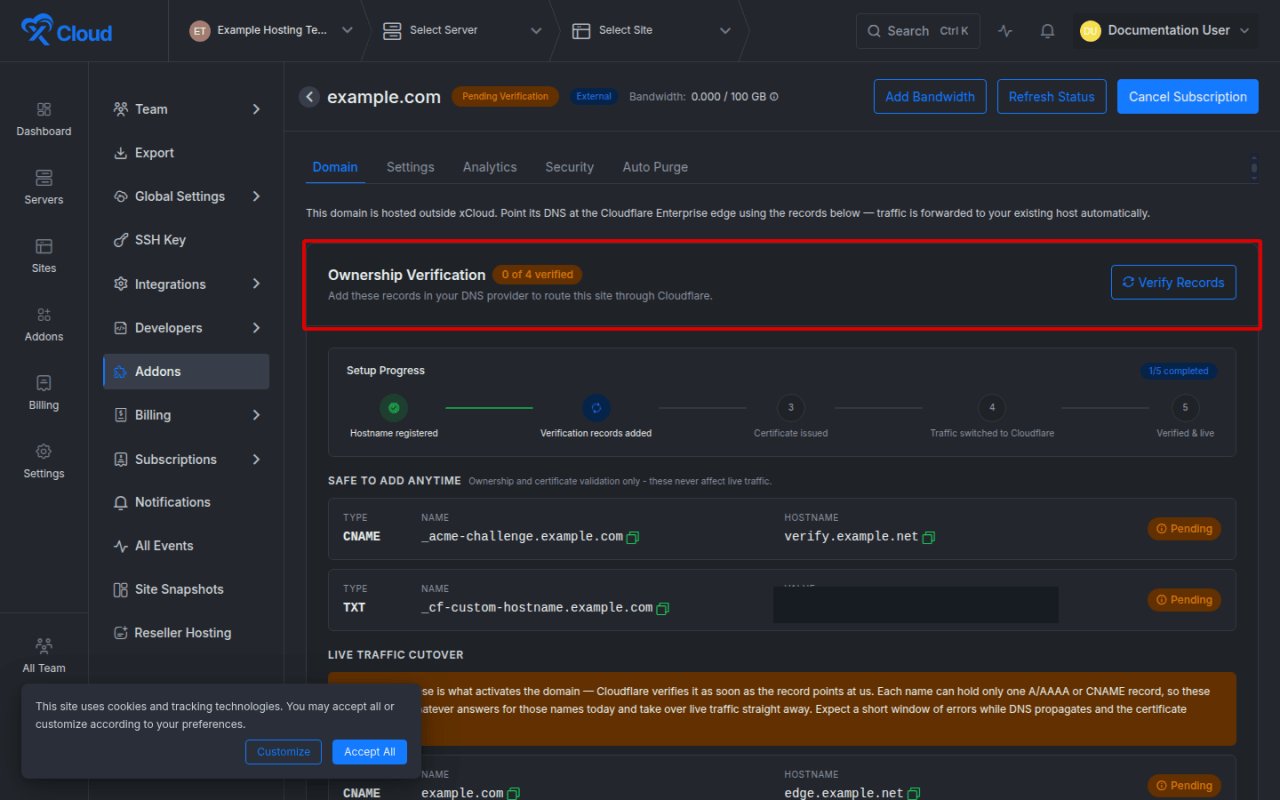
Task: Open Site Snapshots in the sidebar menu
Action: pyautogui.click(x=186, y=590)
